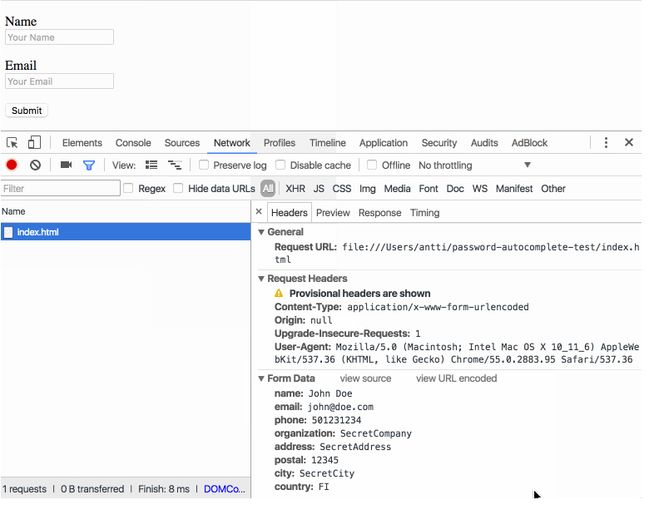Click the Your Name input field
The image size is (664, 514).
(x=59, y=37)
